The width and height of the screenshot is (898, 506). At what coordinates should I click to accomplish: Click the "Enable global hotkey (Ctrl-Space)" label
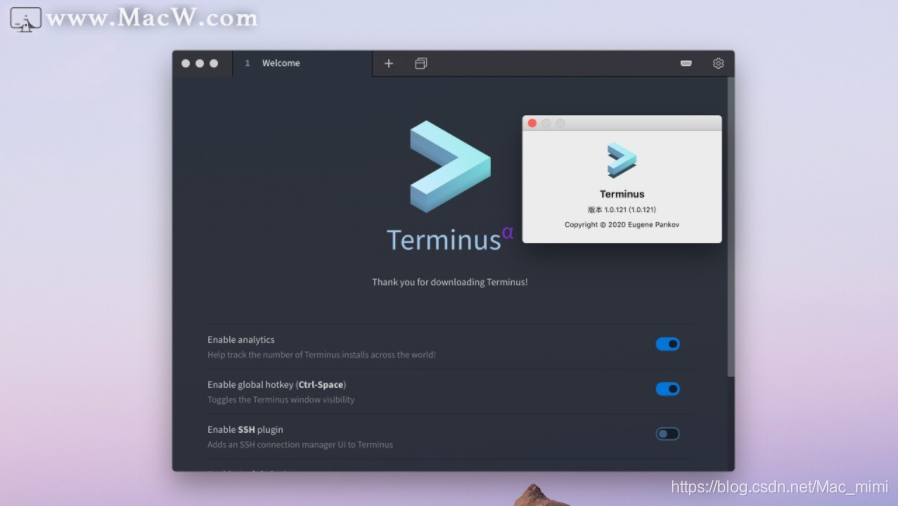277,385
